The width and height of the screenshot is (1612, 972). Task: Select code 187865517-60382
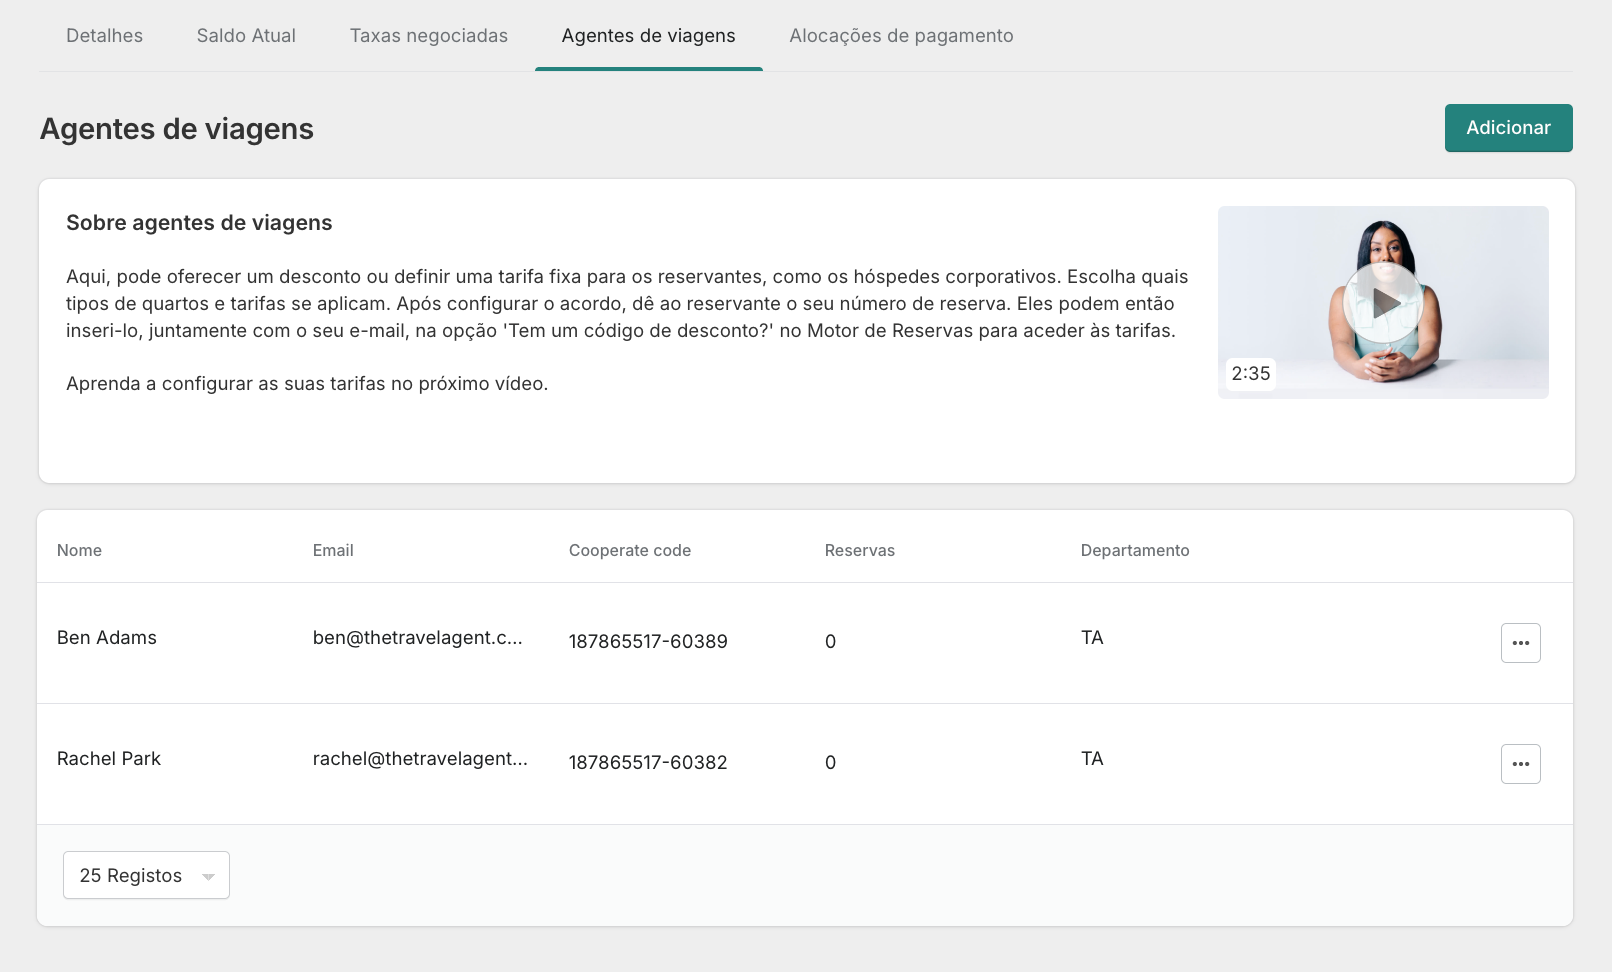(648, 763)
